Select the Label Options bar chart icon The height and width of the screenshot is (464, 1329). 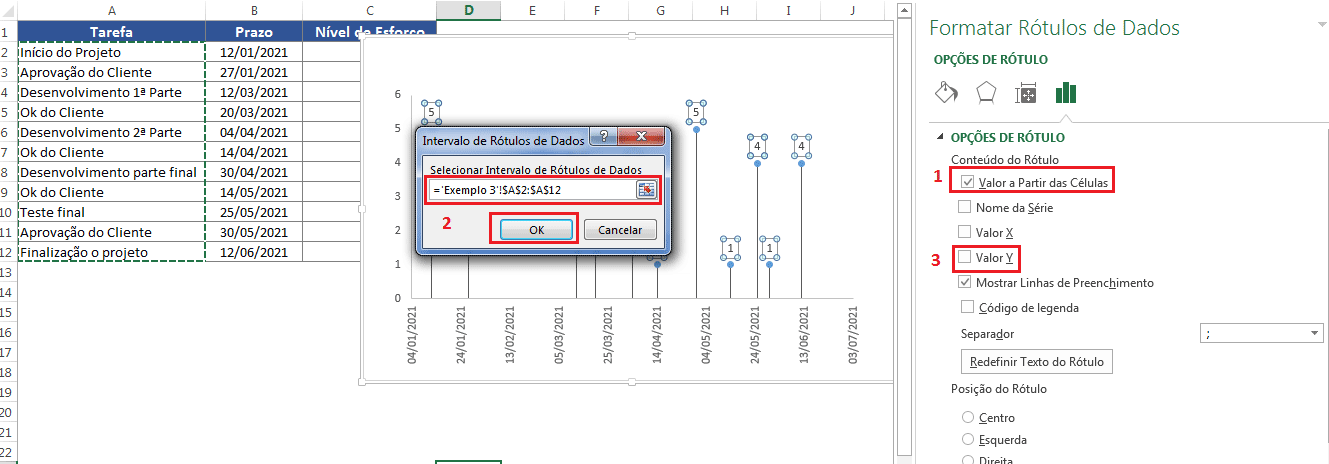tap(1066, 93)
